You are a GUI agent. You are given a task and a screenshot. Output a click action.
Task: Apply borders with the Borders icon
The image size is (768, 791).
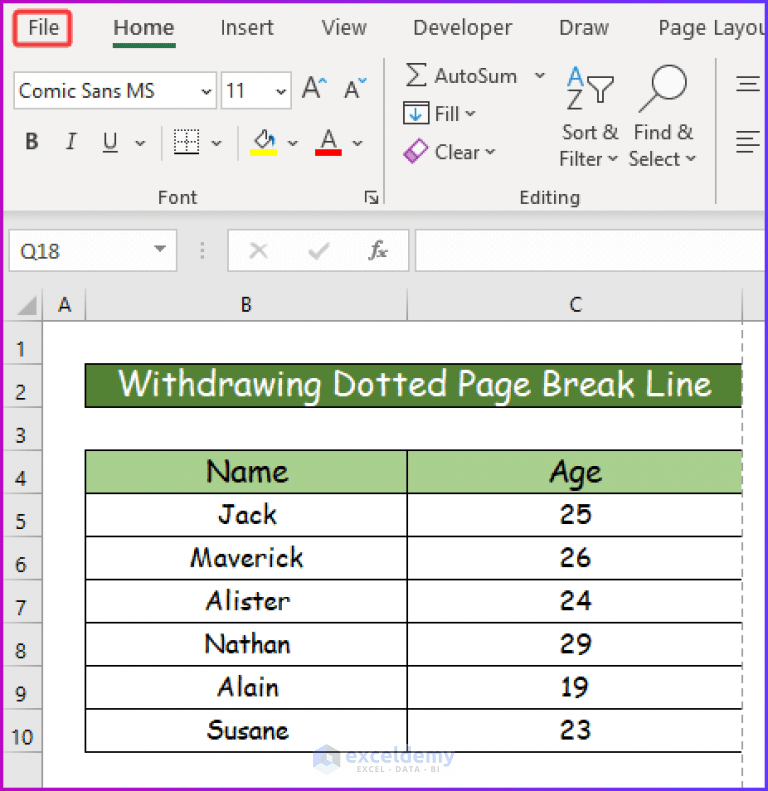click(x=187, y=142)
